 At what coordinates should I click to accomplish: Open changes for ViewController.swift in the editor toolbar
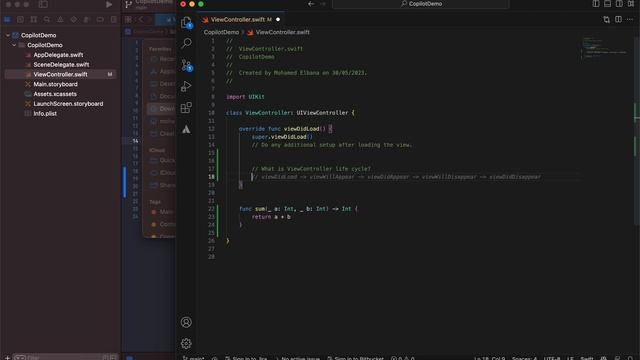coord(607,19)
